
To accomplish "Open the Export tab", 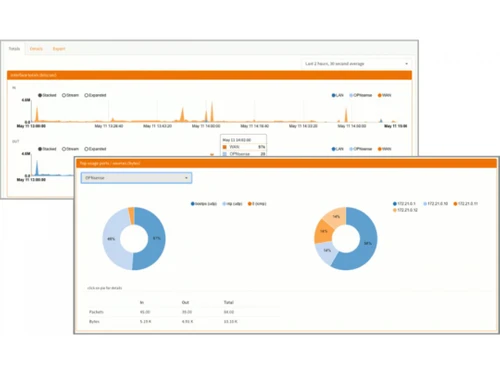I will (59, 49).
